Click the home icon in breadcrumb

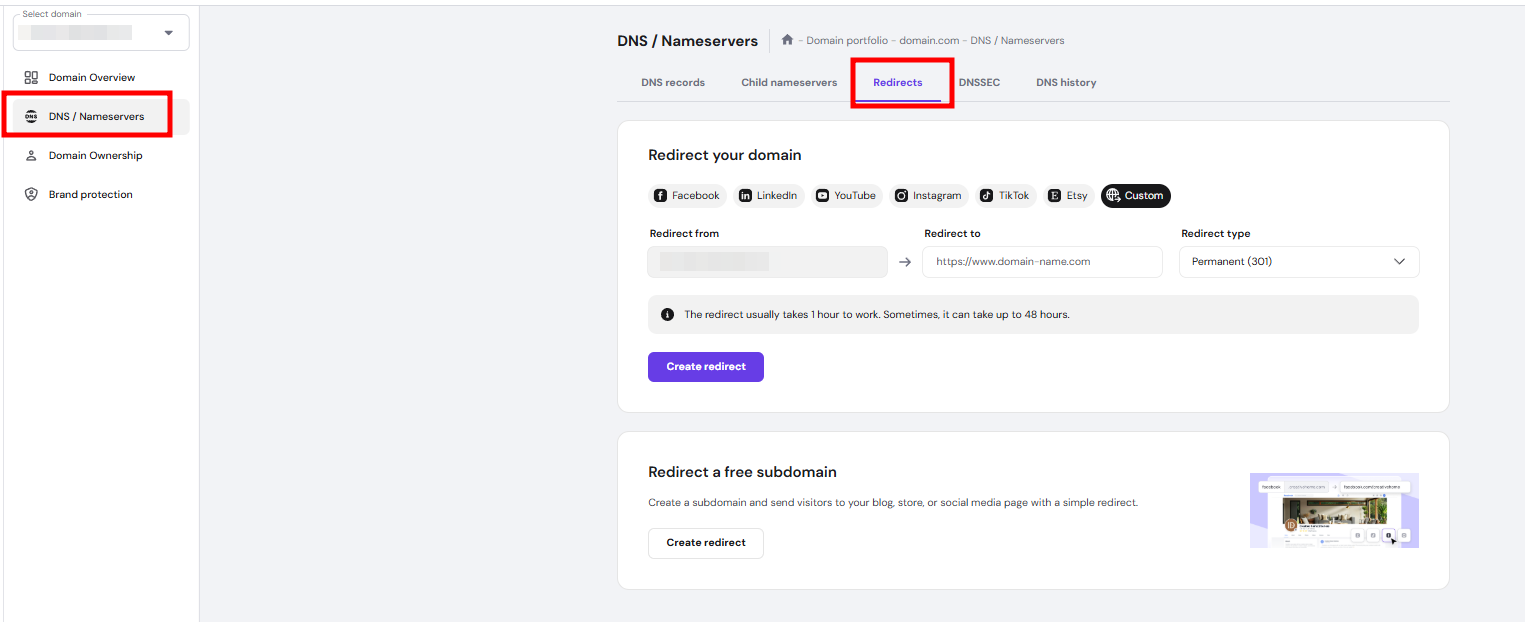point(788,40)
